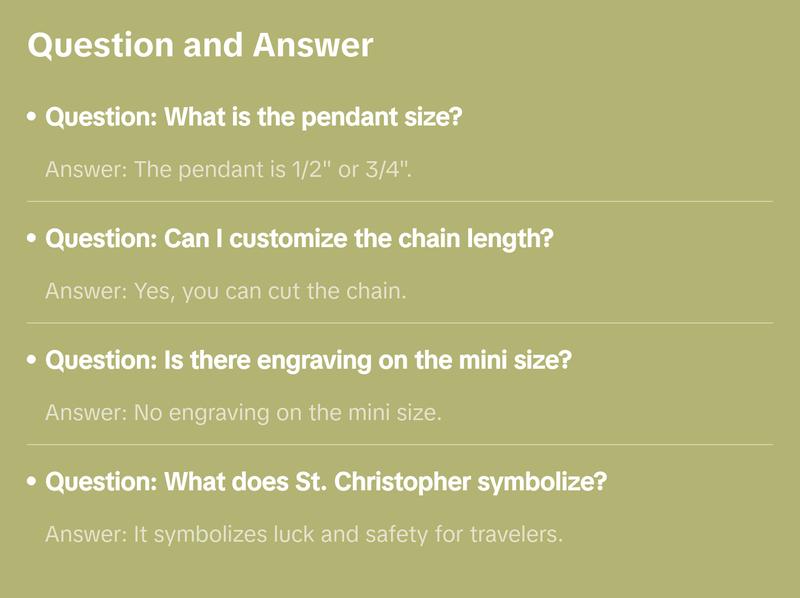Click the divider line below the chain answer
Image resolution: width=800 pixels, height=598 pixels.
point(400,323)
